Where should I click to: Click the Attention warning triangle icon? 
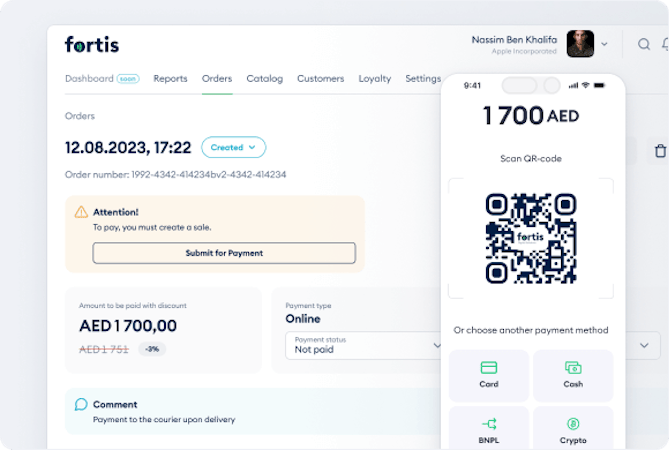[81, 212]
